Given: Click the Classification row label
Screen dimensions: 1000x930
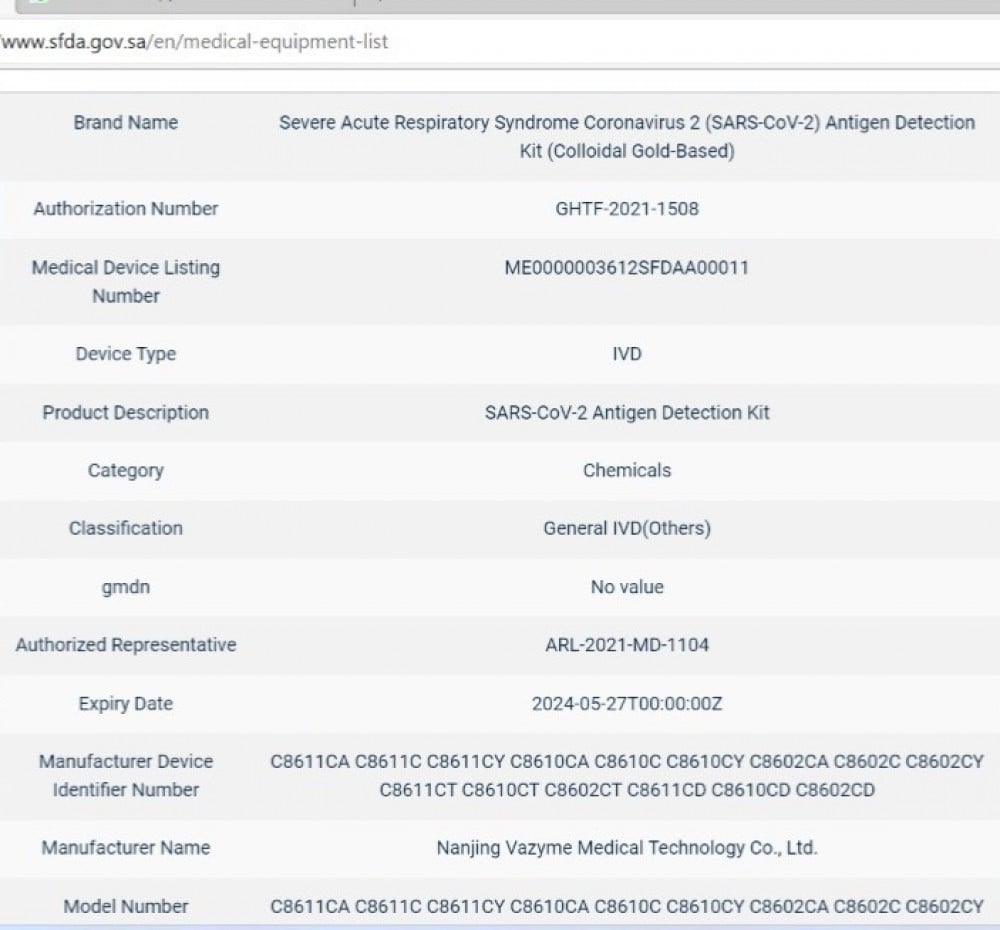Looking at the screenshot, I should [125, 528].
